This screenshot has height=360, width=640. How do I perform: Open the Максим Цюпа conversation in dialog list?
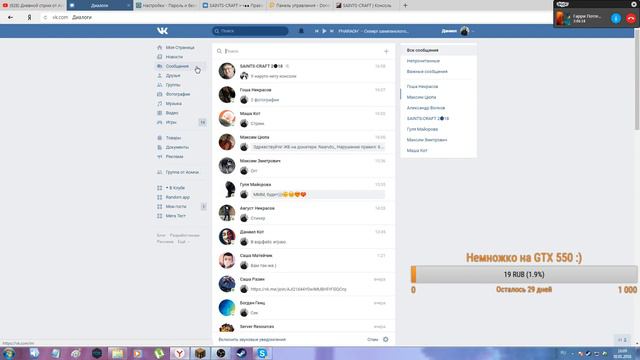coord(303,142)
